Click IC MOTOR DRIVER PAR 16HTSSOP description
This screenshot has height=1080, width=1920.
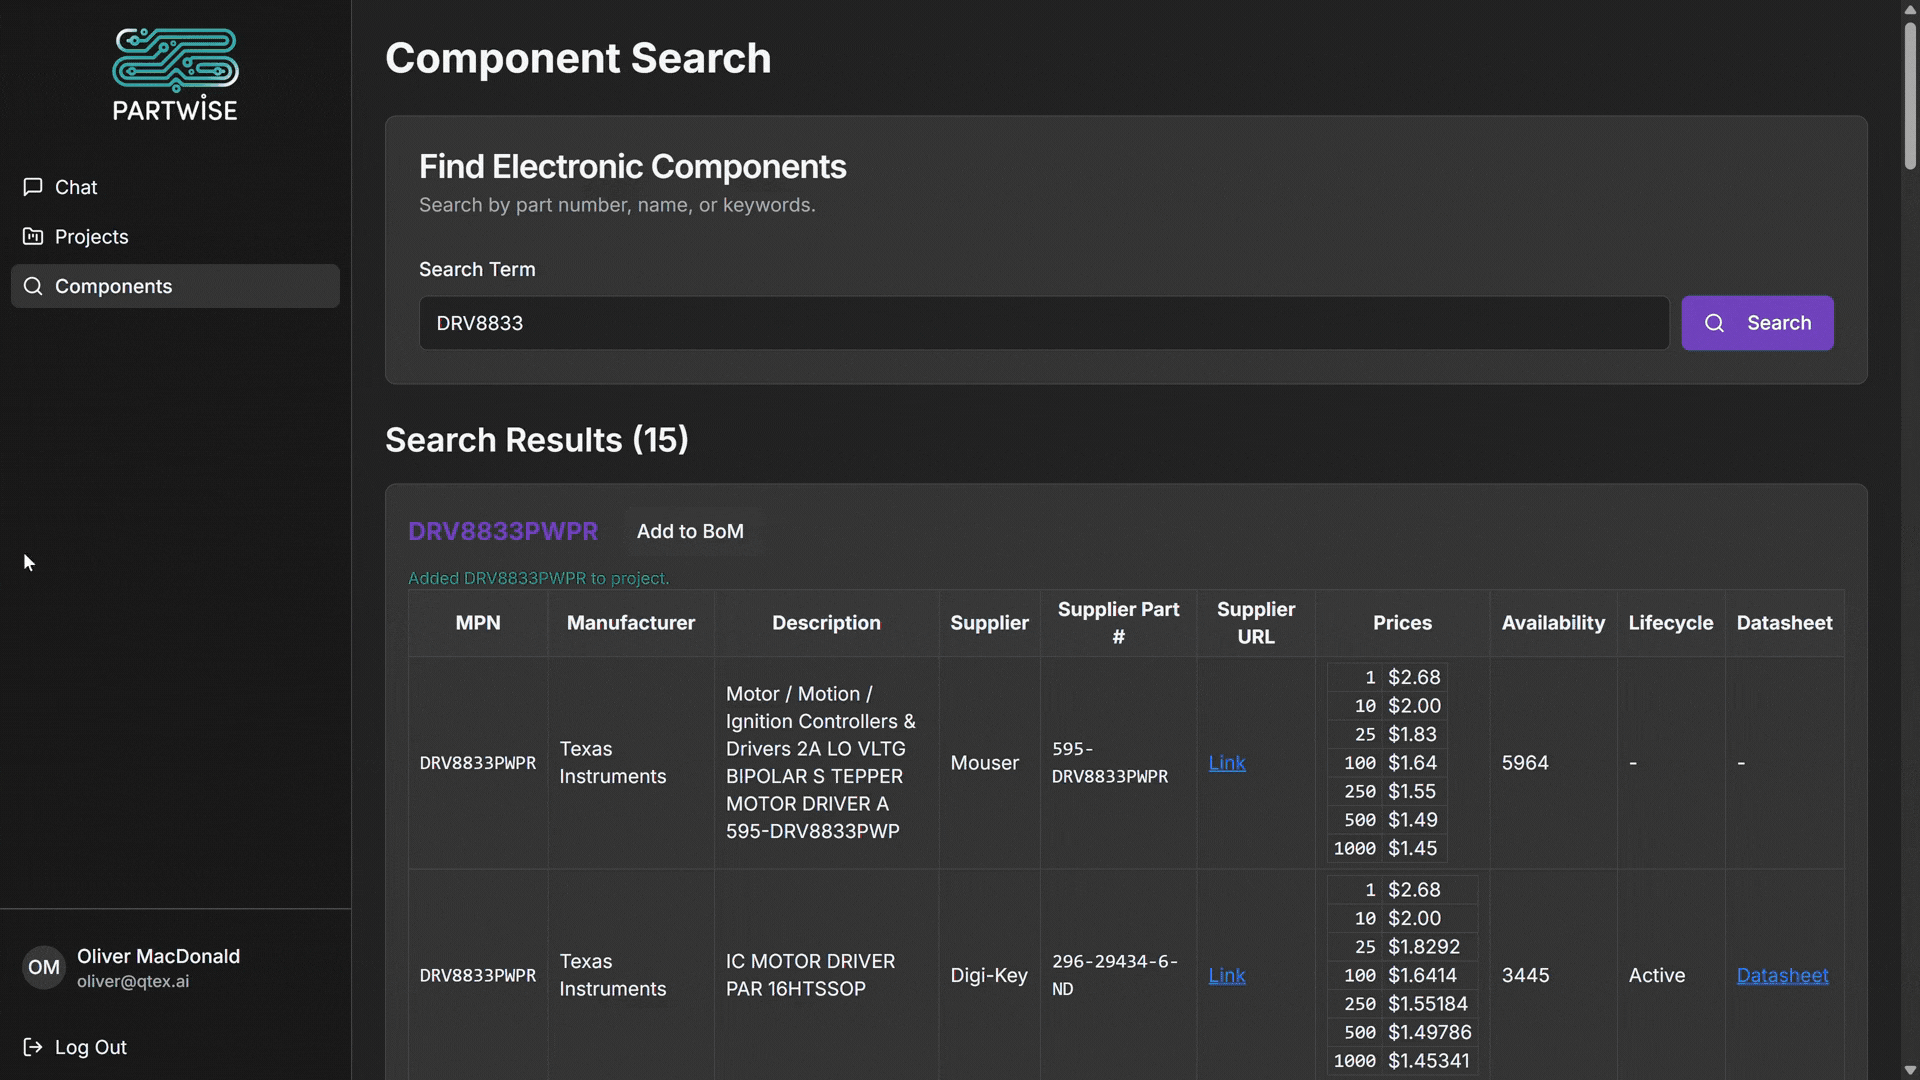(x=811, y=975)
